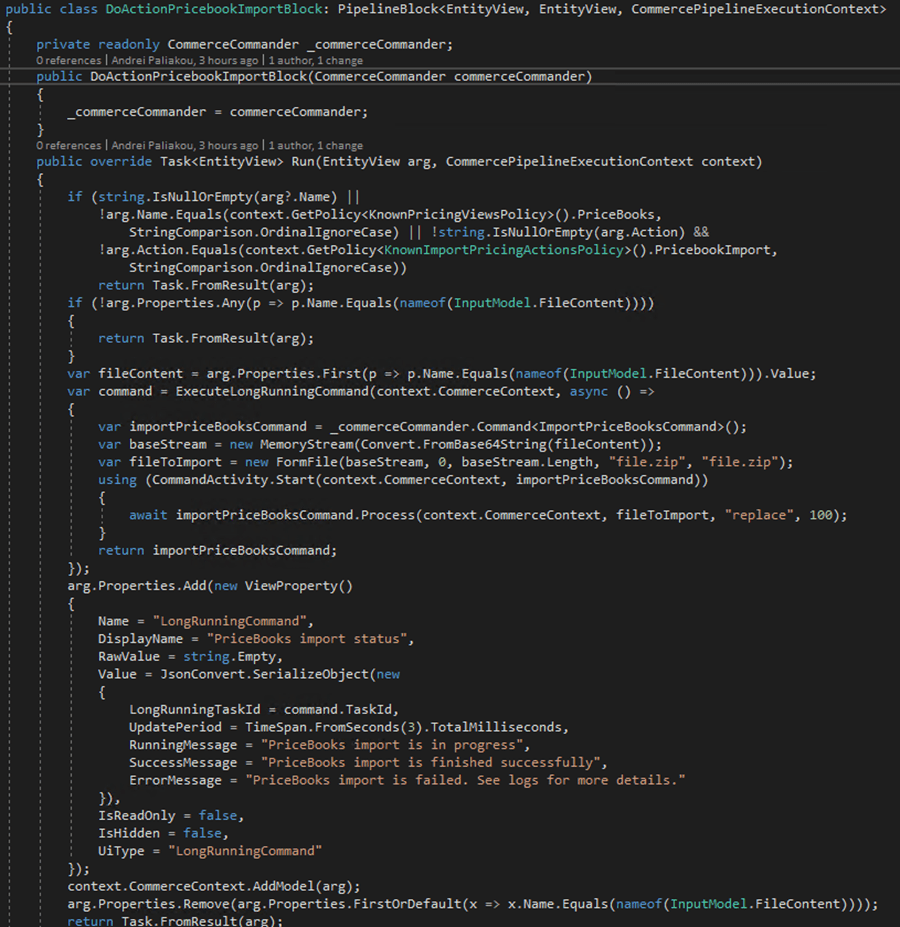Click the DisplayName property assignment
Image resolution: width=900 pixels, height=927 pixels.
point(141,639)
